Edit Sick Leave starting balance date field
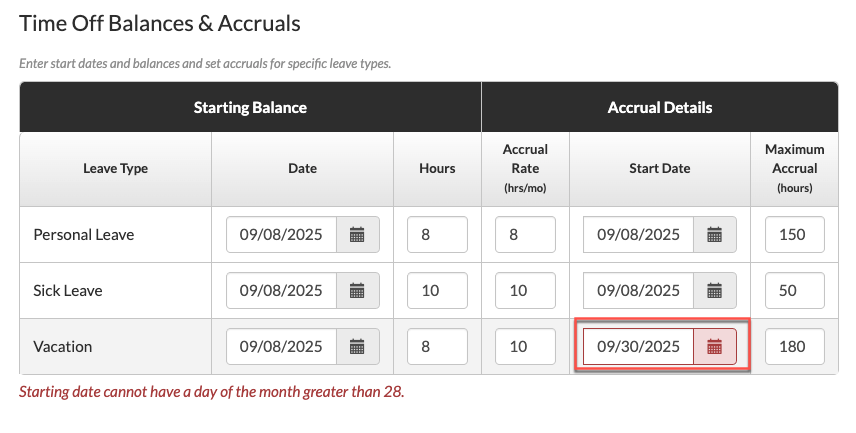This screenshot has height=433, width=856. tap(282, 290)
